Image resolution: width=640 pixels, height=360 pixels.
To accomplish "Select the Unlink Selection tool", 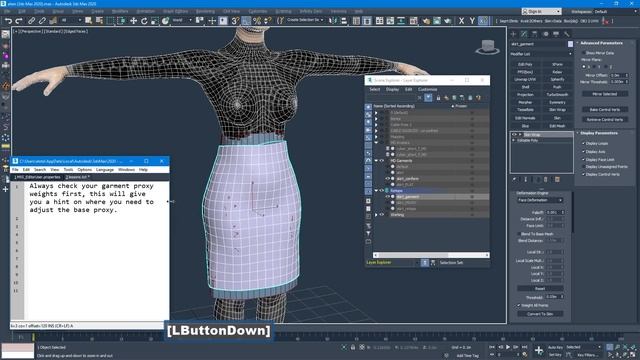I will coord(42,21).
